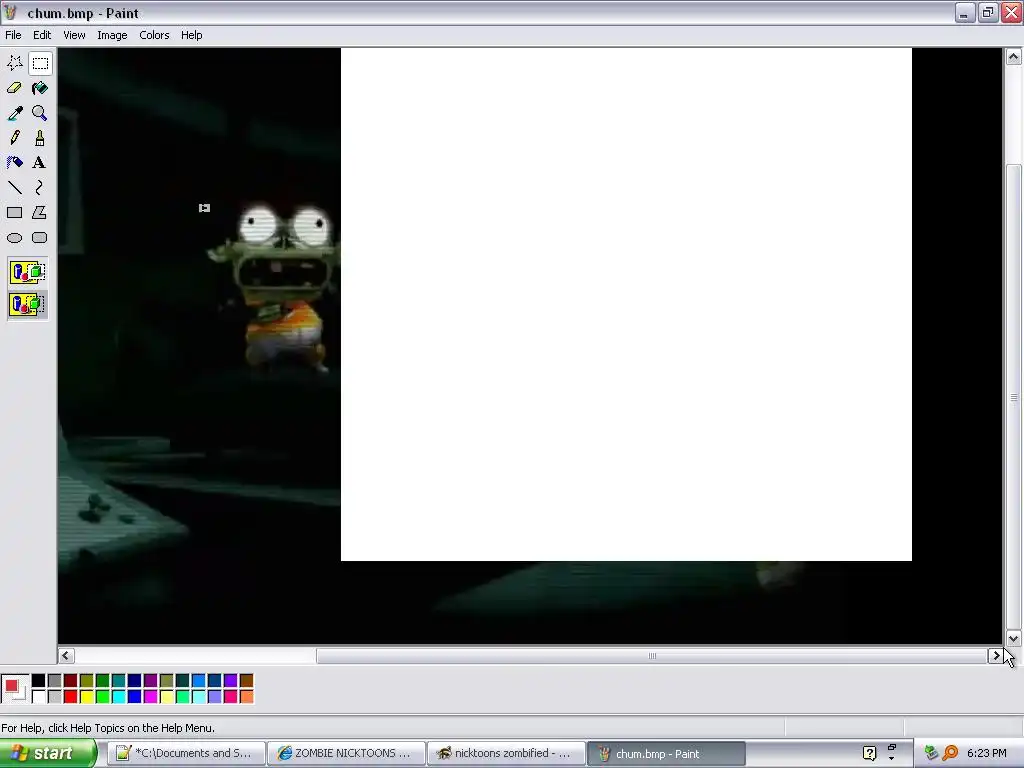Select the bright cyan palette color
Image resolution: width=1024 pixels, height=768 pixels.
118,697
